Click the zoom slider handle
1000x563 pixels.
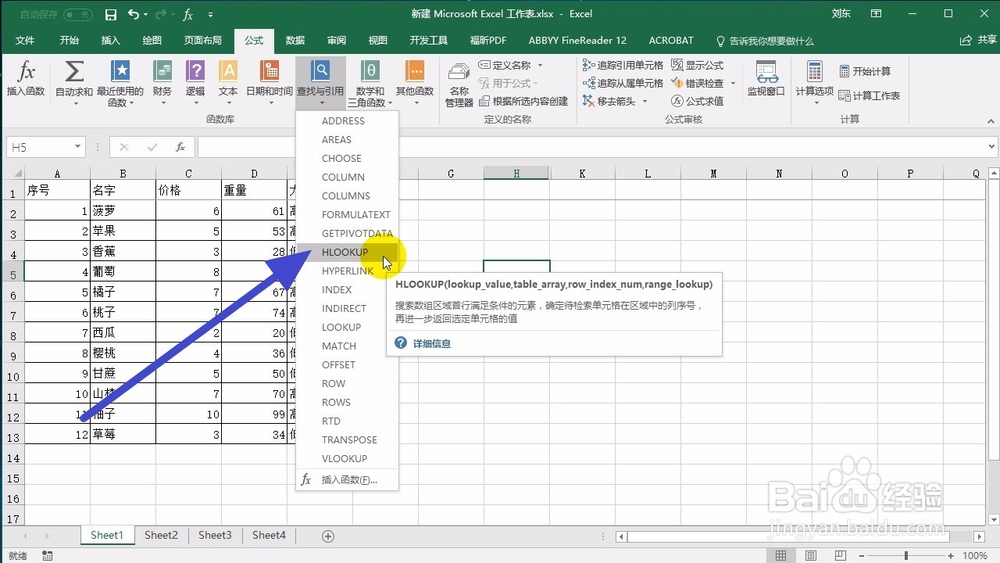[x=906, y=555]
